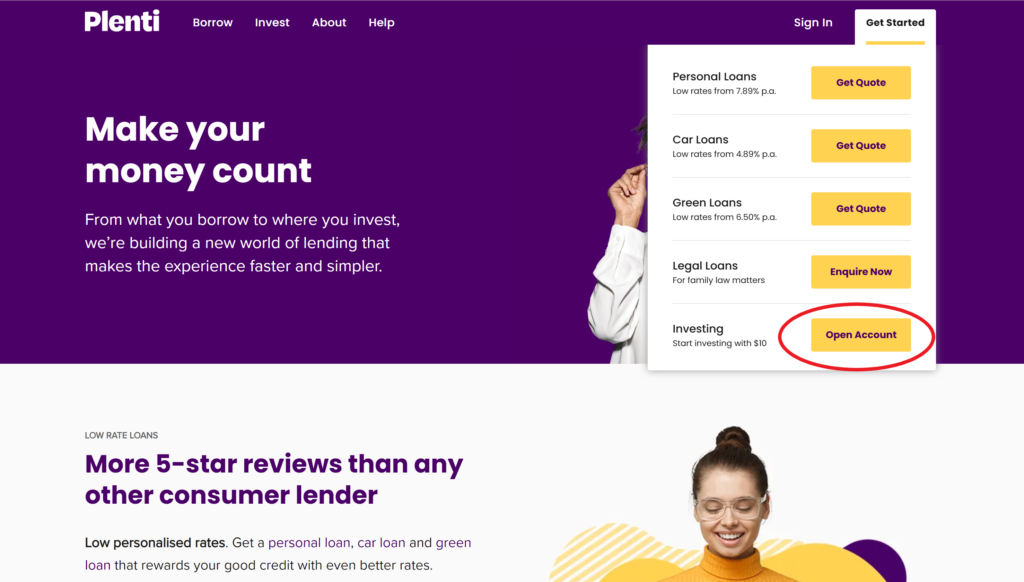The width and height of the screenshot is (1024, 582).
Task: Open the Help menu
Action: [x=381, y=22]
